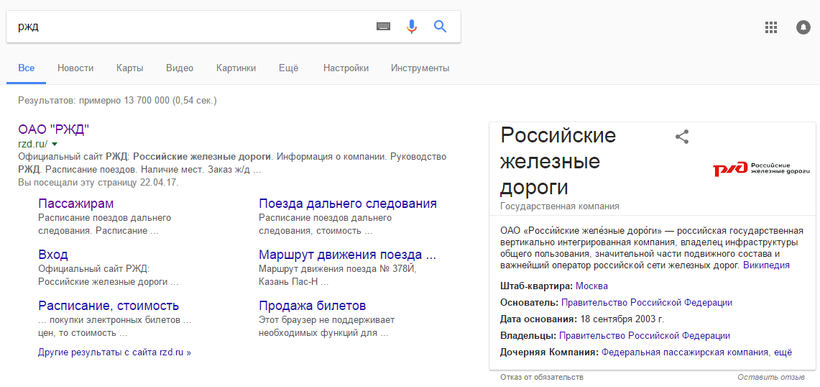The width and height of the screenshot is (820, 387).
Task: Open the Продажа билетов sitelink
Action: pyautogui.click(x=312, y=306)
